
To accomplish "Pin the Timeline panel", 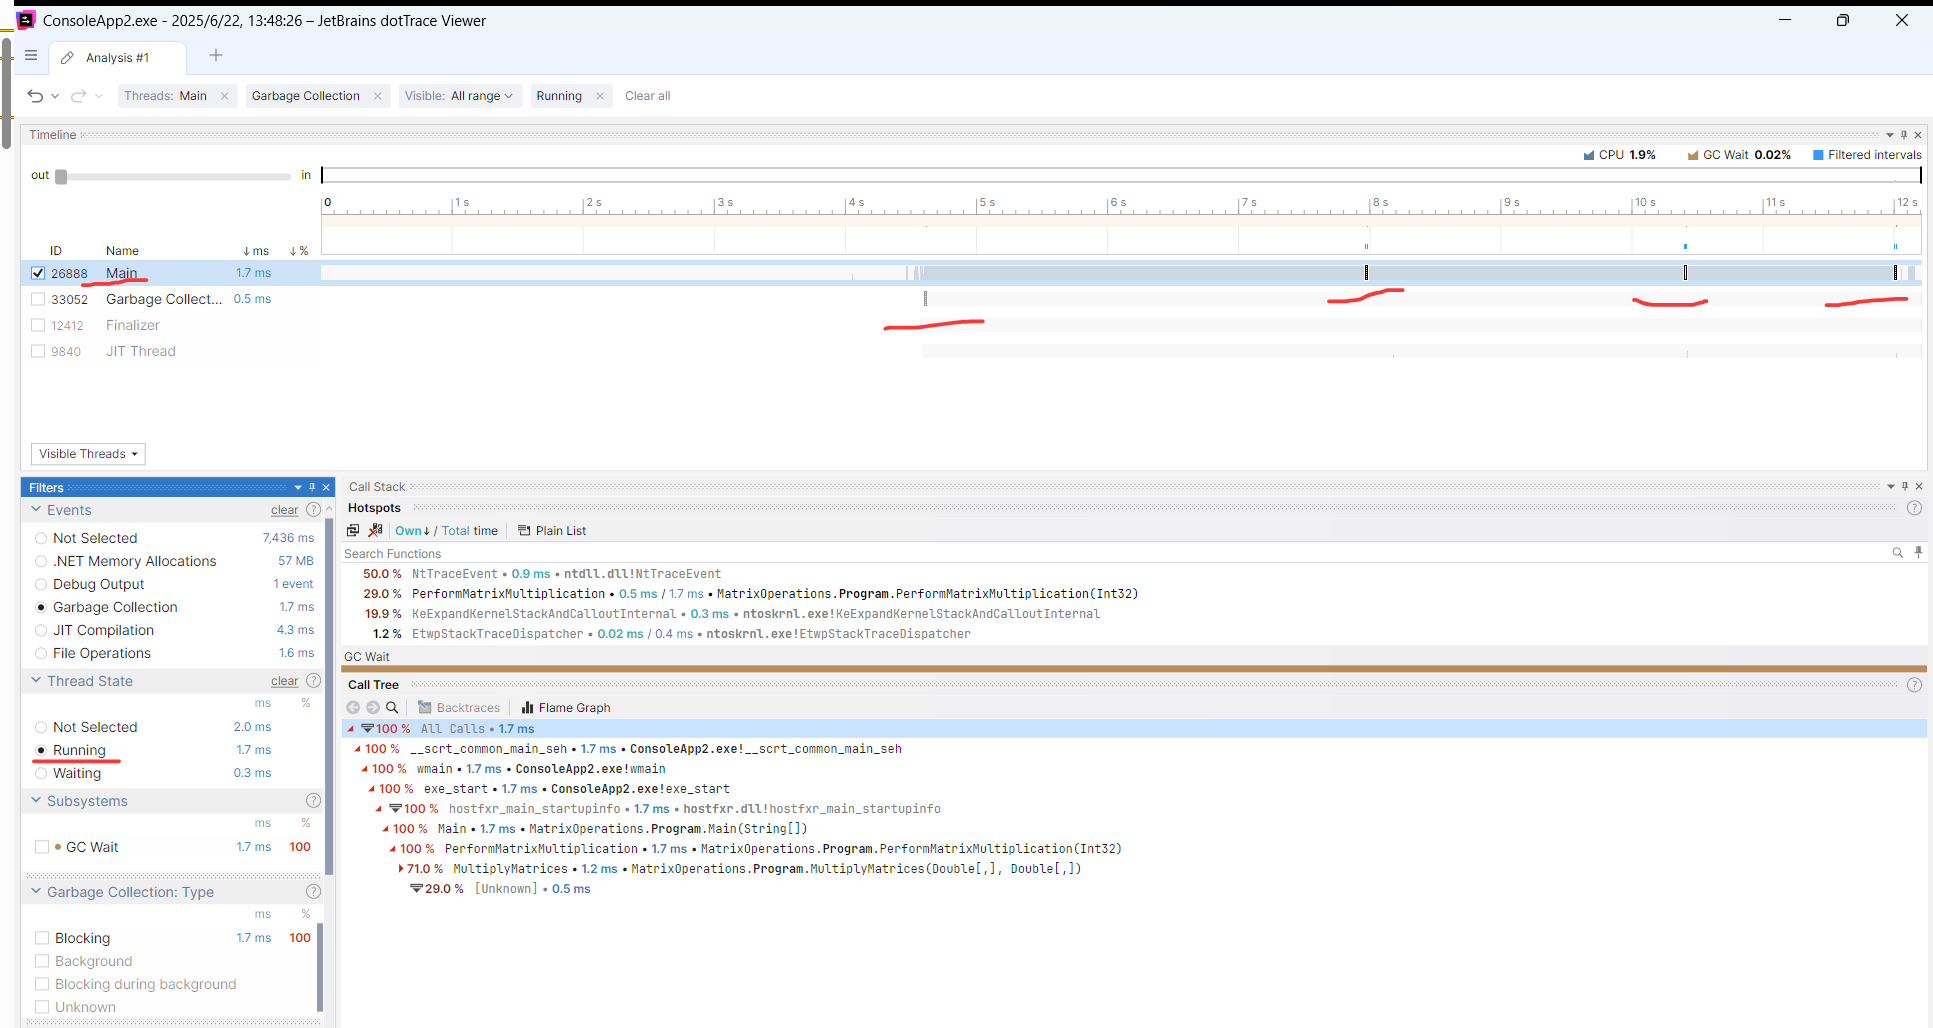I will (1904, 135).
